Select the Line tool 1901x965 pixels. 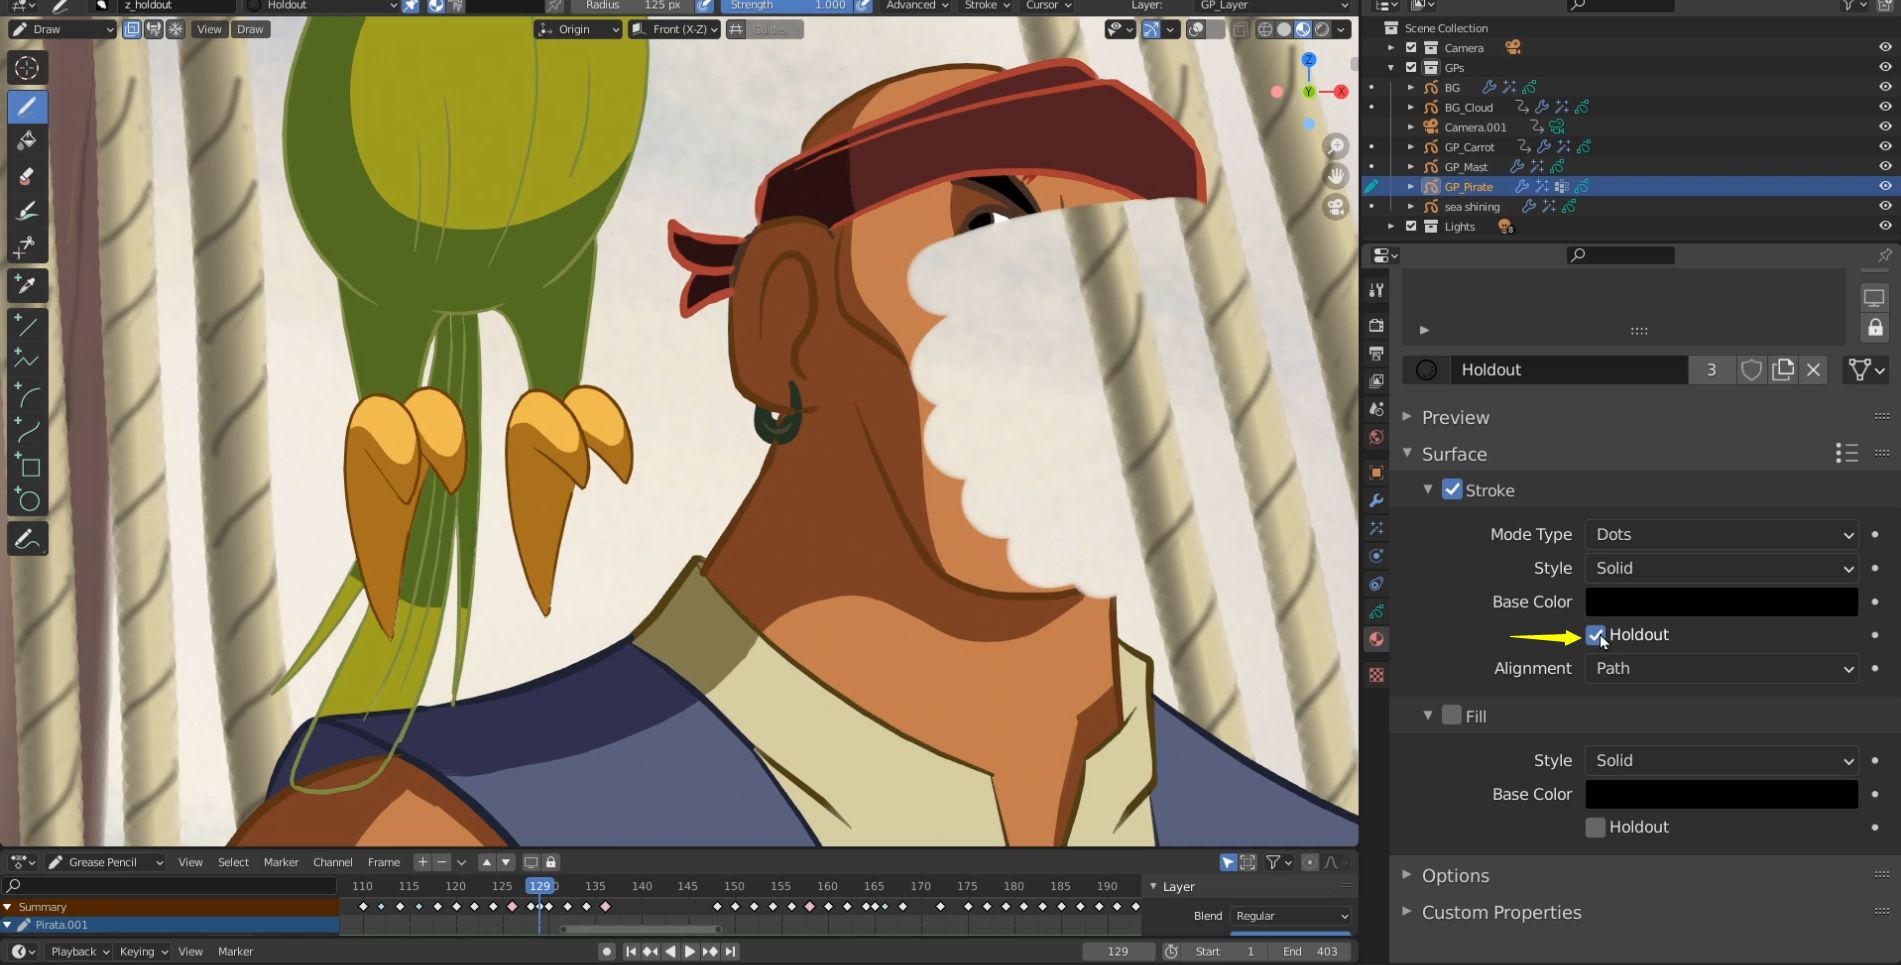tap(27, 325)
